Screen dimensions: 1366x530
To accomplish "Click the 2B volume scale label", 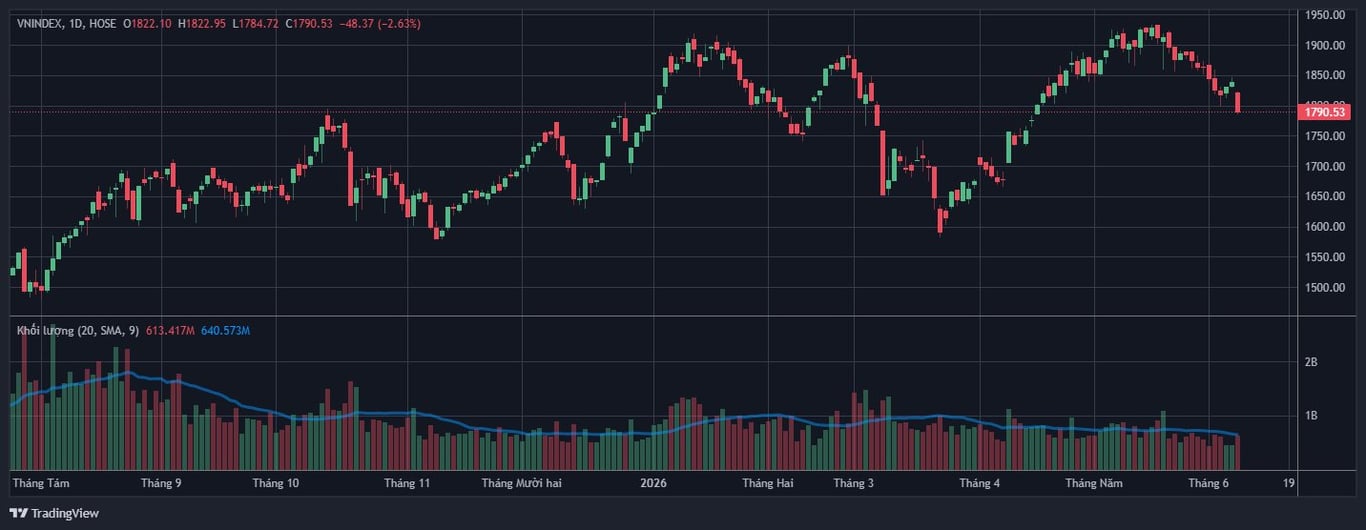I will pyautogui.click(x=1311, y=362).
